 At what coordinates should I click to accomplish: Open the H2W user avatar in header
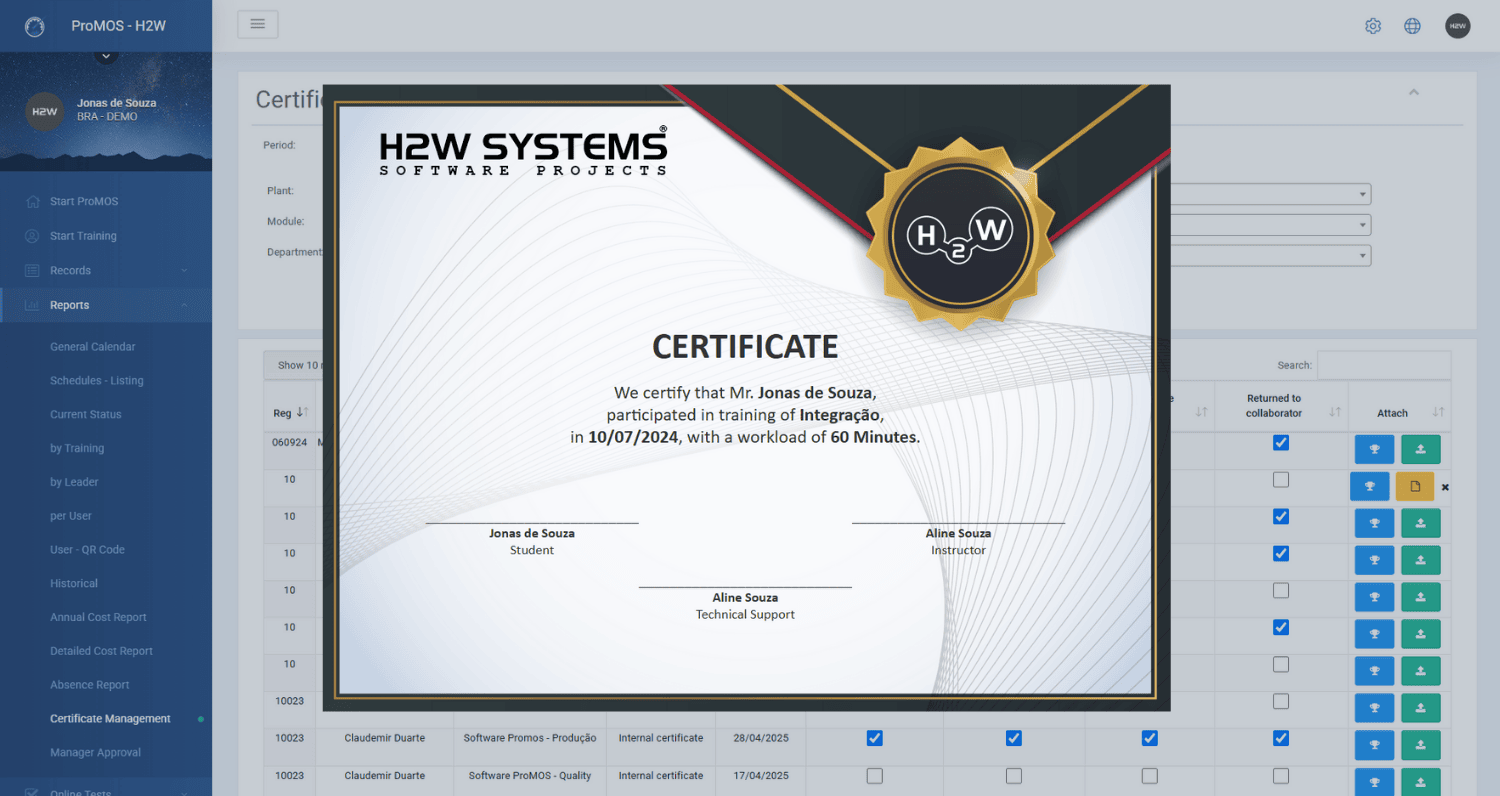[x=1457, y=26]
